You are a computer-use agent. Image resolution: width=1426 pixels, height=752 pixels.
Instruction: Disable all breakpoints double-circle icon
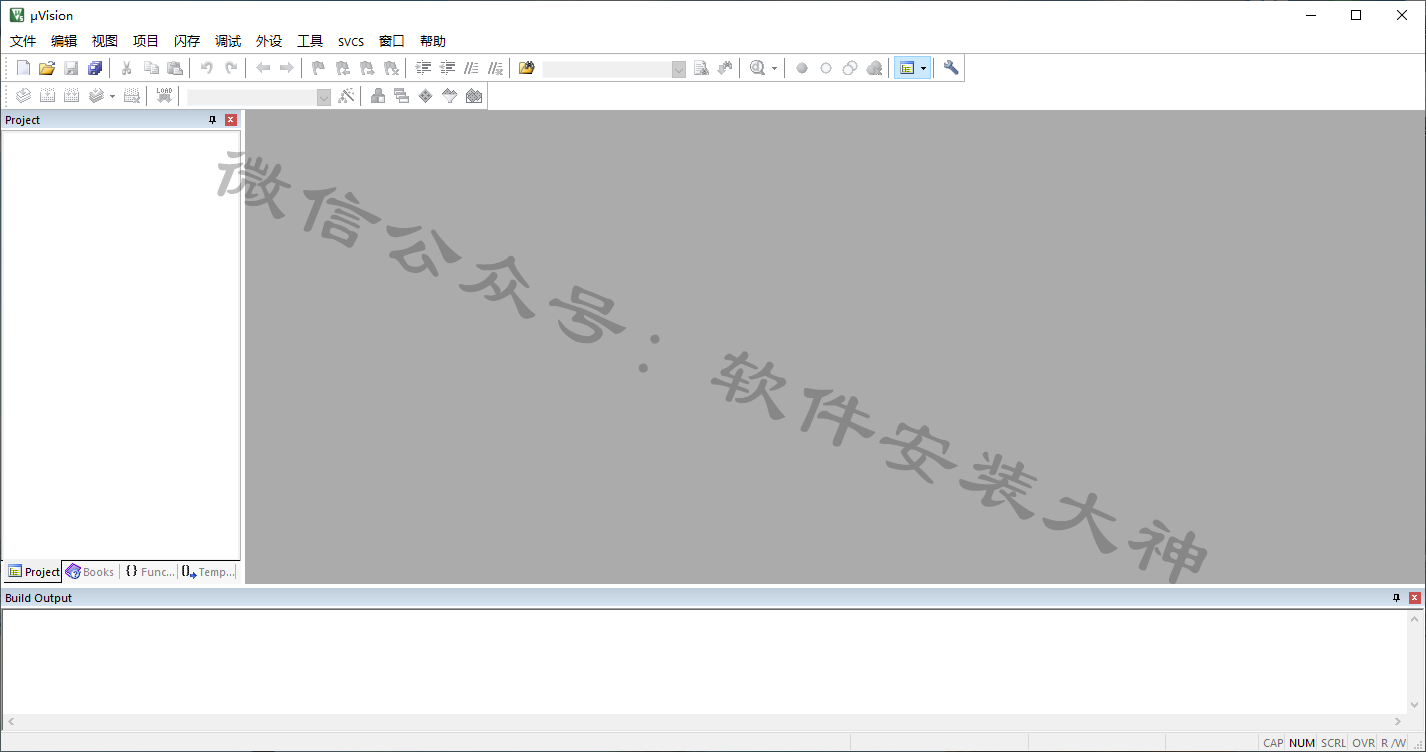850,68
